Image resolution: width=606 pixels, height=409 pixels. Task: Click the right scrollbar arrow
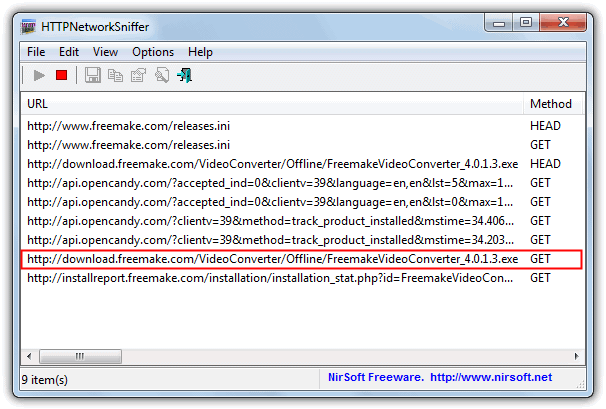[x=576, y=356]
